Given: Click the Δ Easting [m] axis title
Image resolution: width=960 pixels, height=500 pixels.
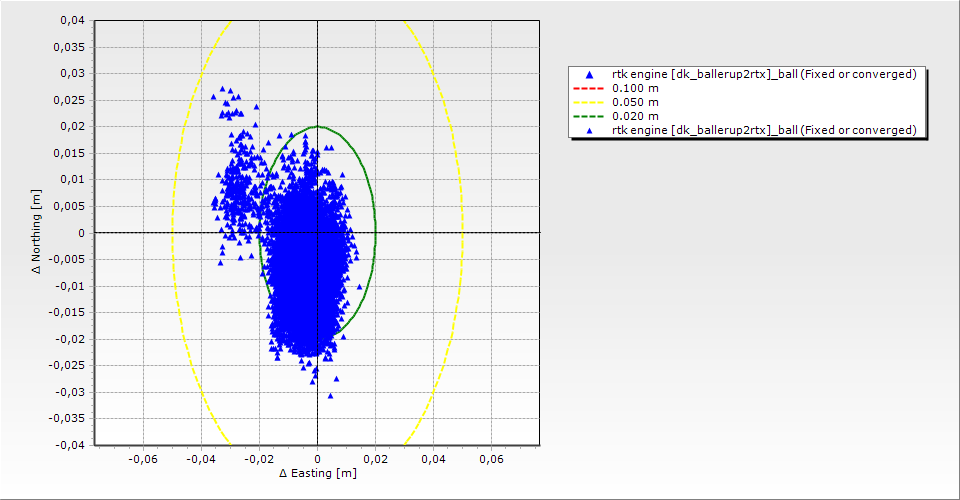Looking at the screenshot, I should [x=318, y=473].
